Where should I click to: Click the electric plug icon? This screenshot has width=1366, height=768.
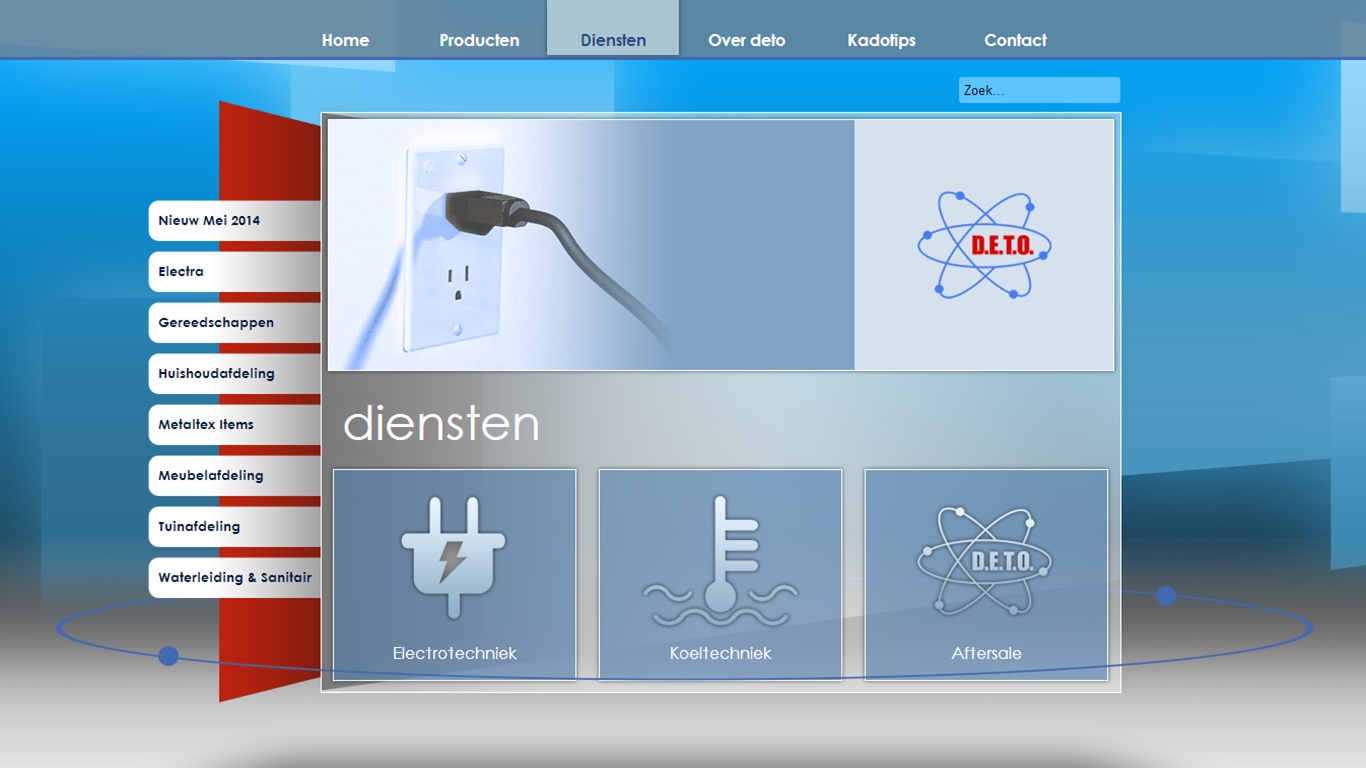tap(453, 556)
